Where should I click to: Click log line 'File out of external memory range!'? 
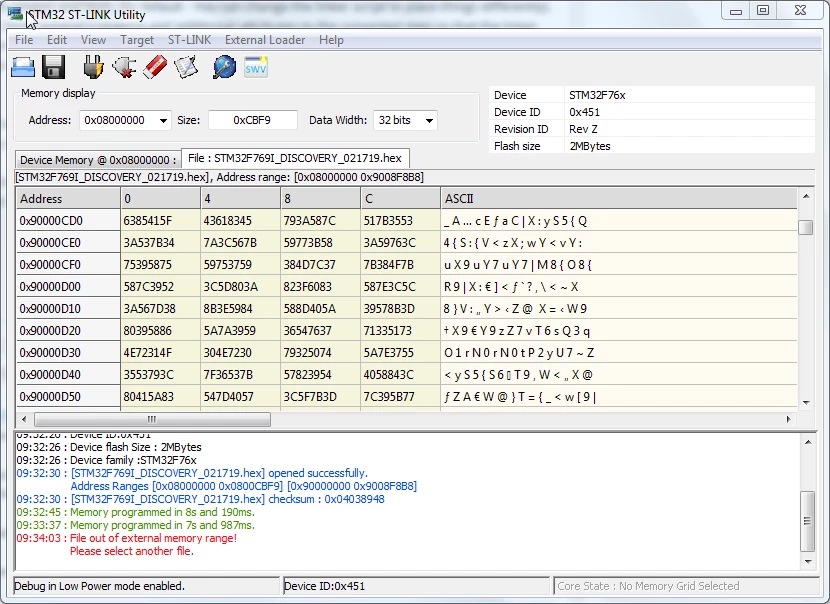point(154,538)
